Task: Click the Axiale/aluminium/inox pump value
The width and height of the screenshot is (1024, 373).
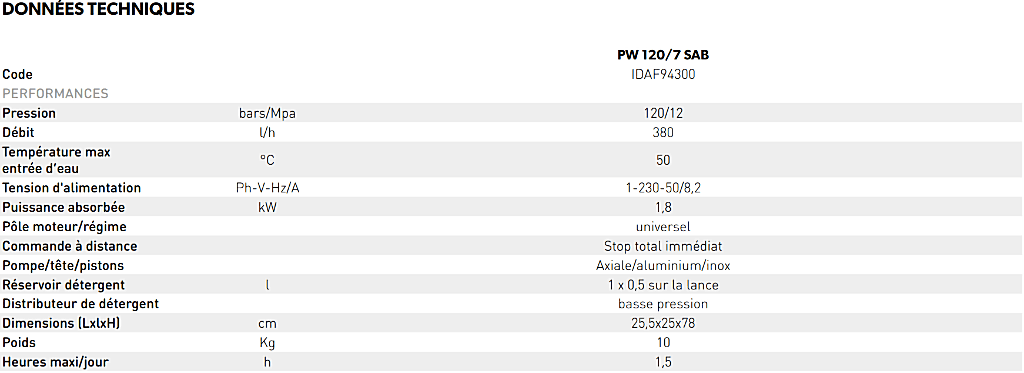Action: coord(663,266)
